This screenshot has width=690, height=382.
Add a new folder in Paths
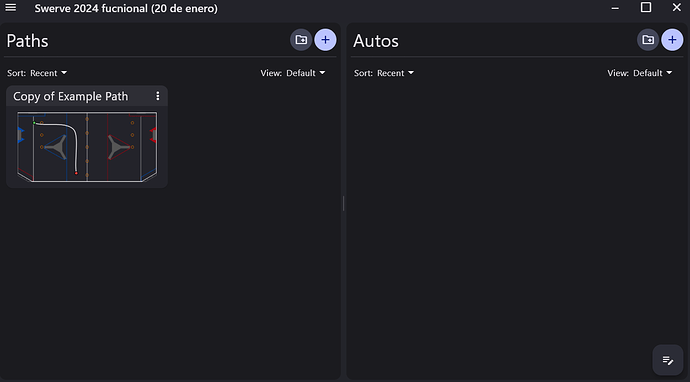tap(301, 40)
